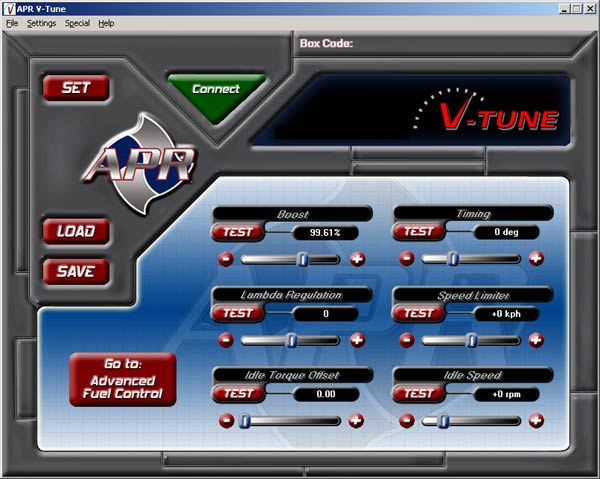The height and width of the screenshot is (479, 600).
Task: Minimize the APR V-Tune window
Action: click(x=564, y=9)
